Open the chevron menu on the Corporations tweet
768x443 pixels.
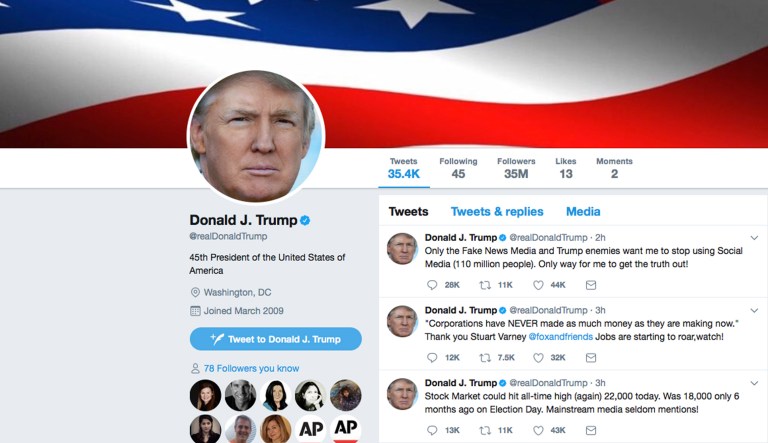754,310
